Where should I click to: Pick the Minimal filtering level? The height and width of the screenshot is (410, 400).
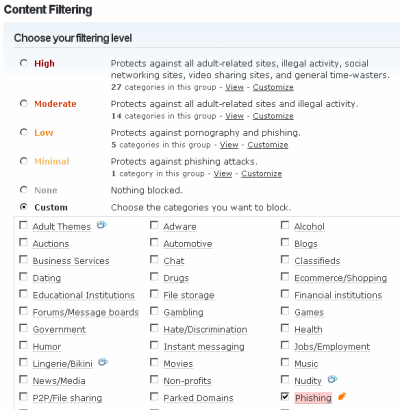(x=24, y=161)
